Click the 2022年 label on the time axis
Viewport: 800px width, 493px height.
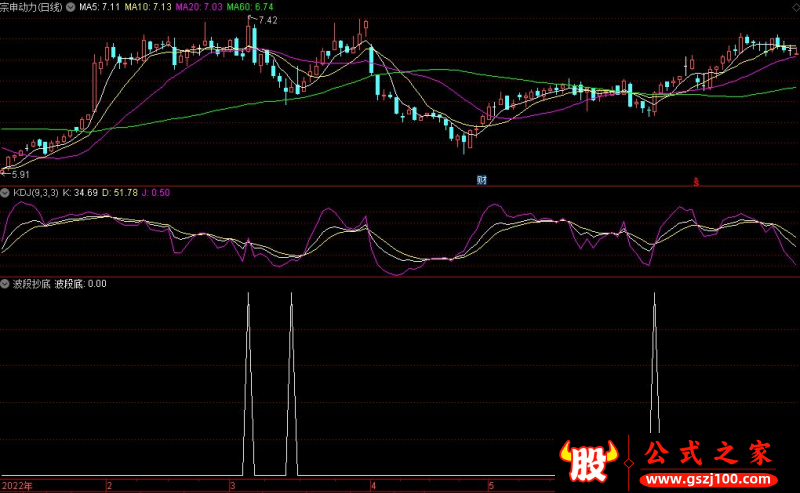(17, 485)
